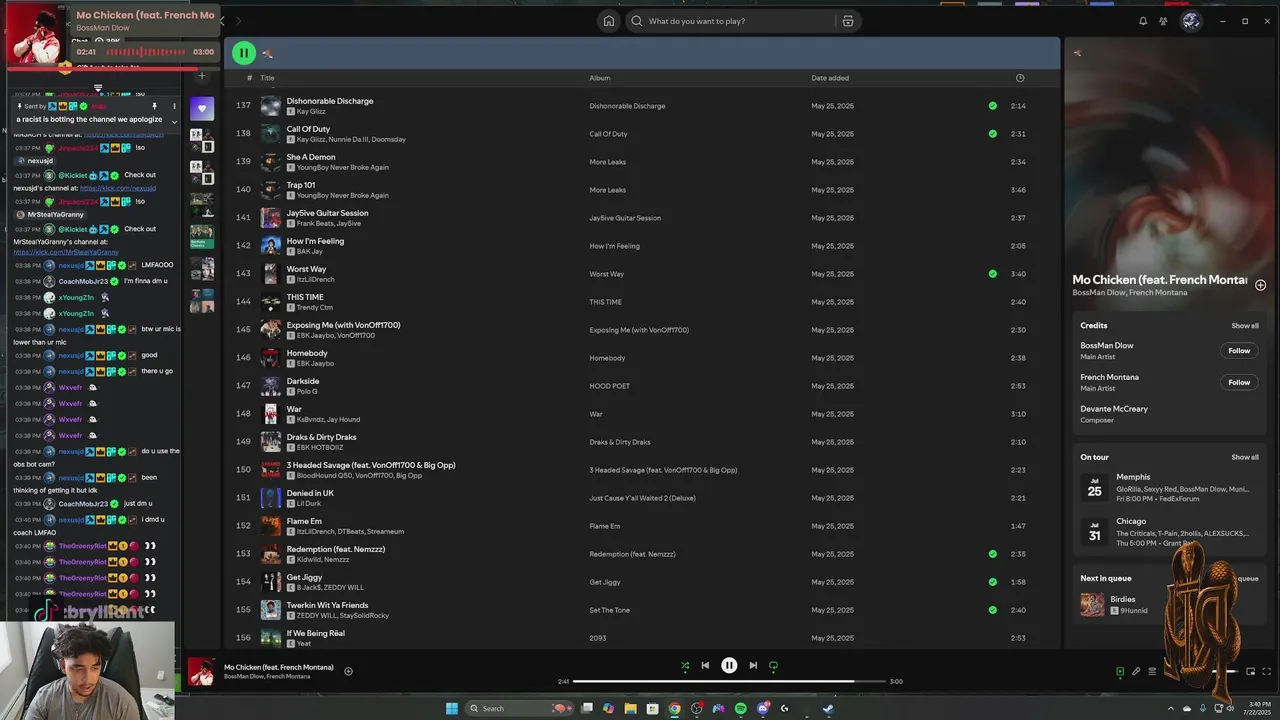Select the track If We Being Rëal
Image resolution: width=1280 pixels, height=720 pixels.
pos(315,633)
